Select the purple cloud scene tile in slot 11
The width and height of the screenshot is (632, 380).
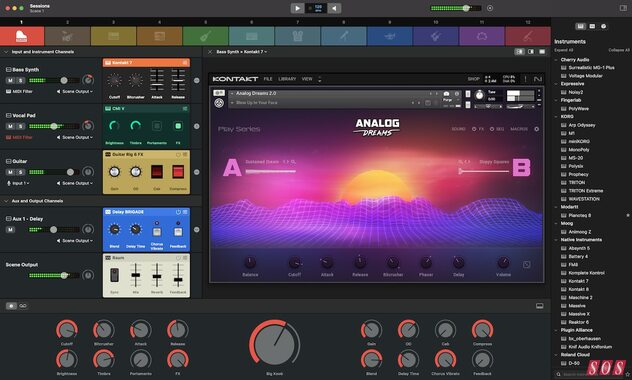[482, 36]
